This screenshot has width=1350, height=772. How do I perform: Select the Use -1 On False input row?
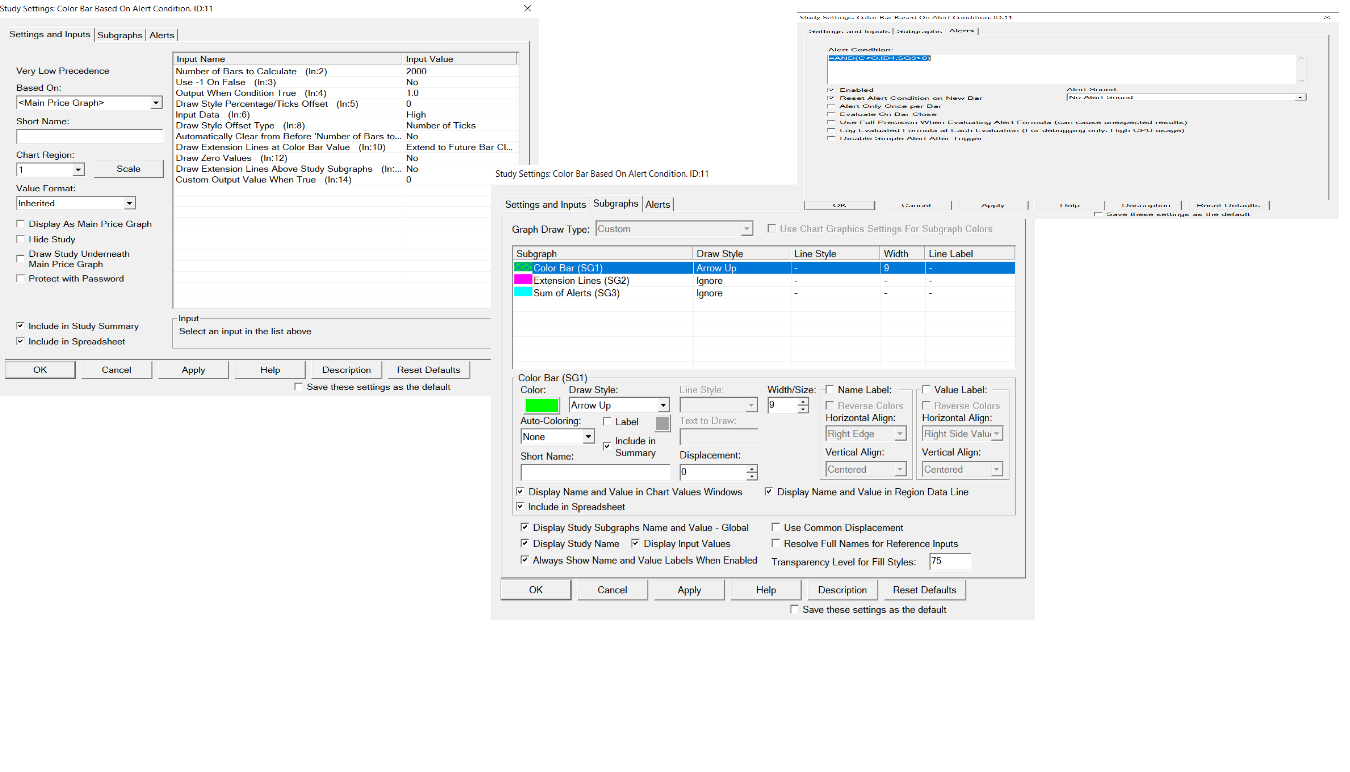346,82
